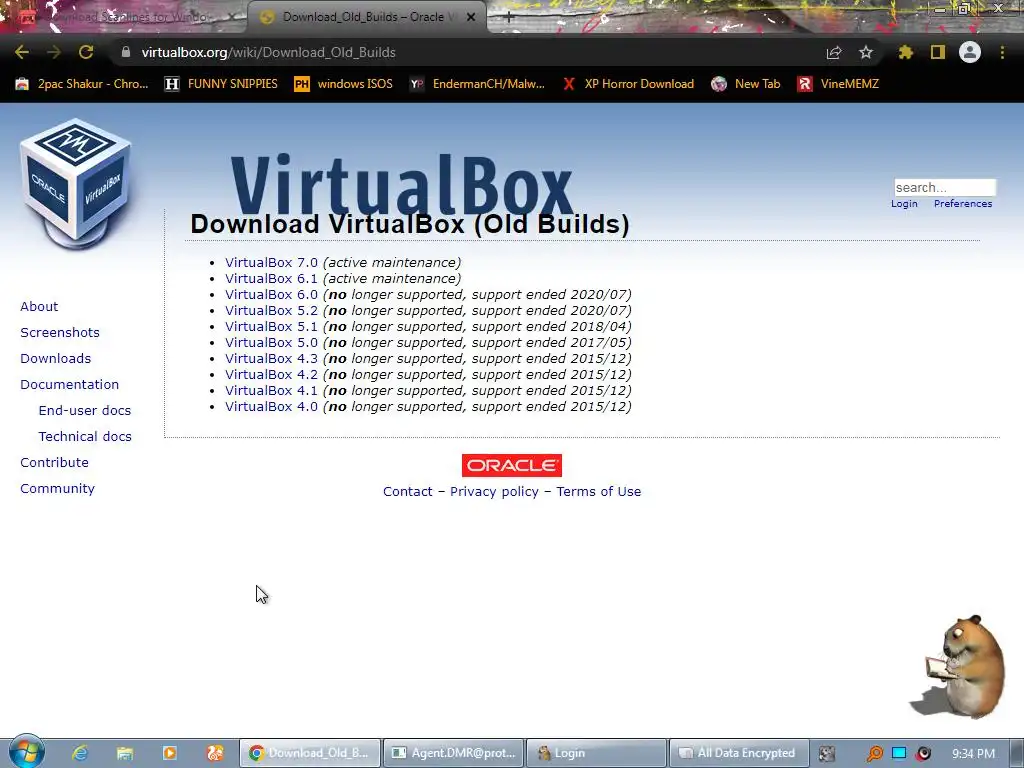1024x768 pixels.
Task: Switch to Agent.DMR@prot... taskbar window
Action: coord(453,753)
